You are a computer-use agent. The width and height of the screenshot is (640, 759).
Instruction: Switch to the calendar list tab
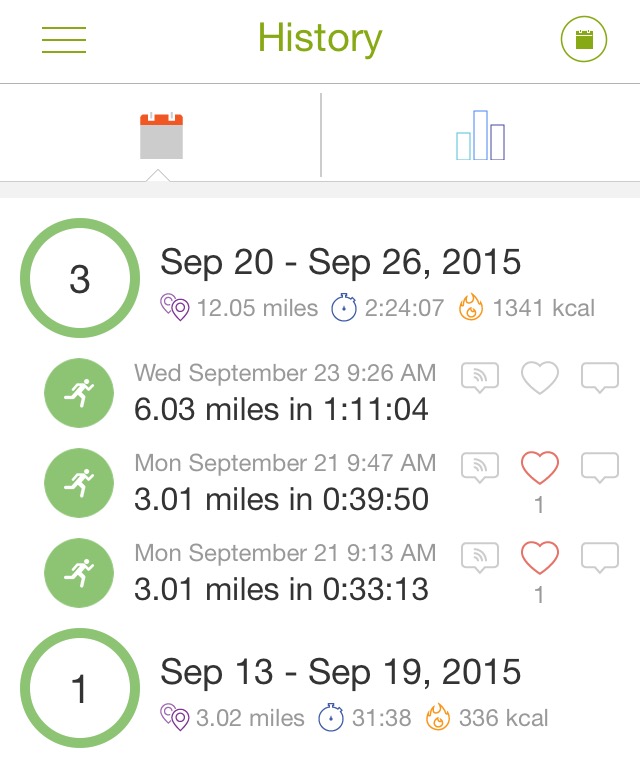(161, 137)
